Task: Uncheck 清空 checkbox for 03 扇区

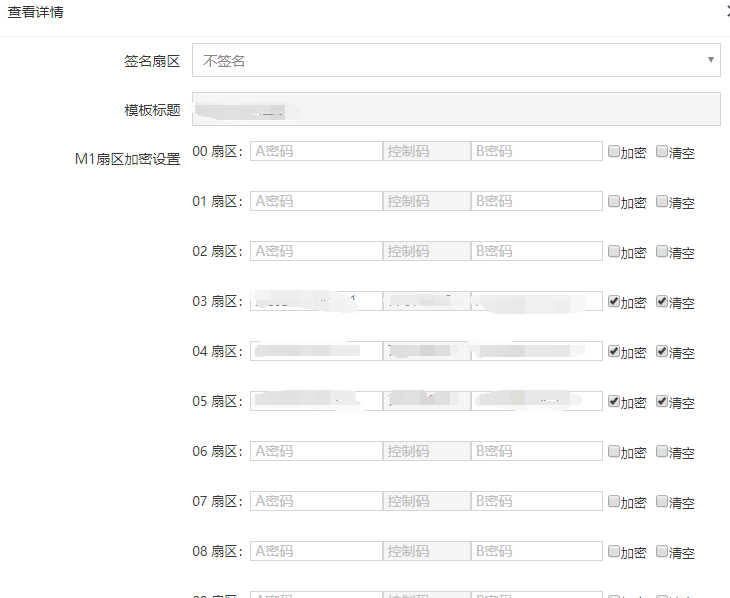Action: click(x=662, y=302)
